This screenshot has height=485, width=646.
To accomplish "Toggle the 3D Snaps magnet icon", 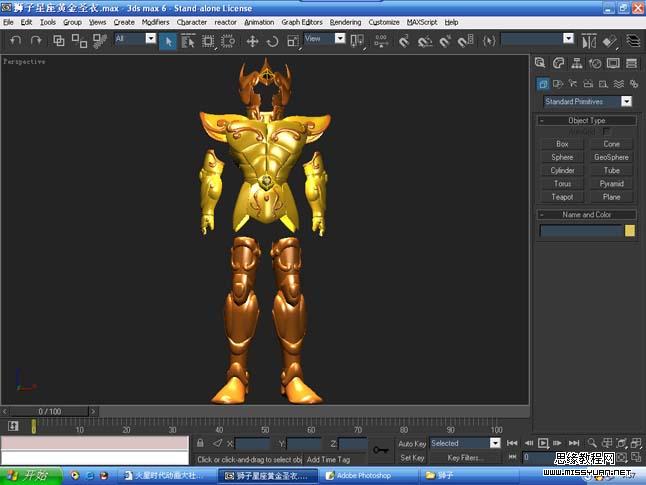I will click(x=404, y=41).
